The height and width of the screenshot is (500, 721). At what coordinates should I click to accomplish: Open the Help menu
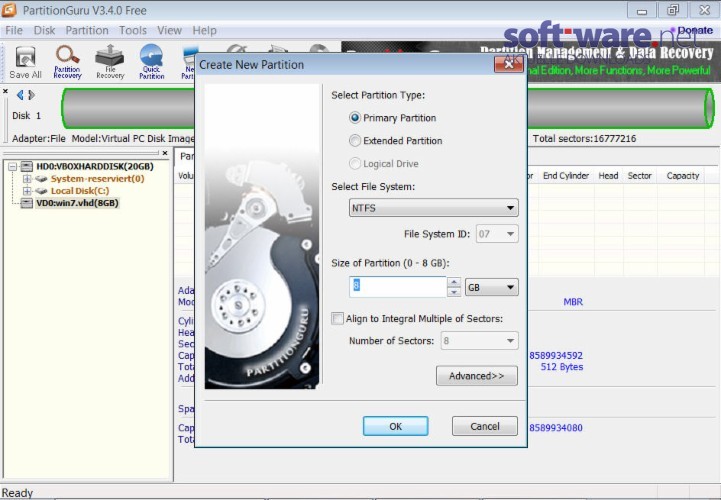coord(204,30)
